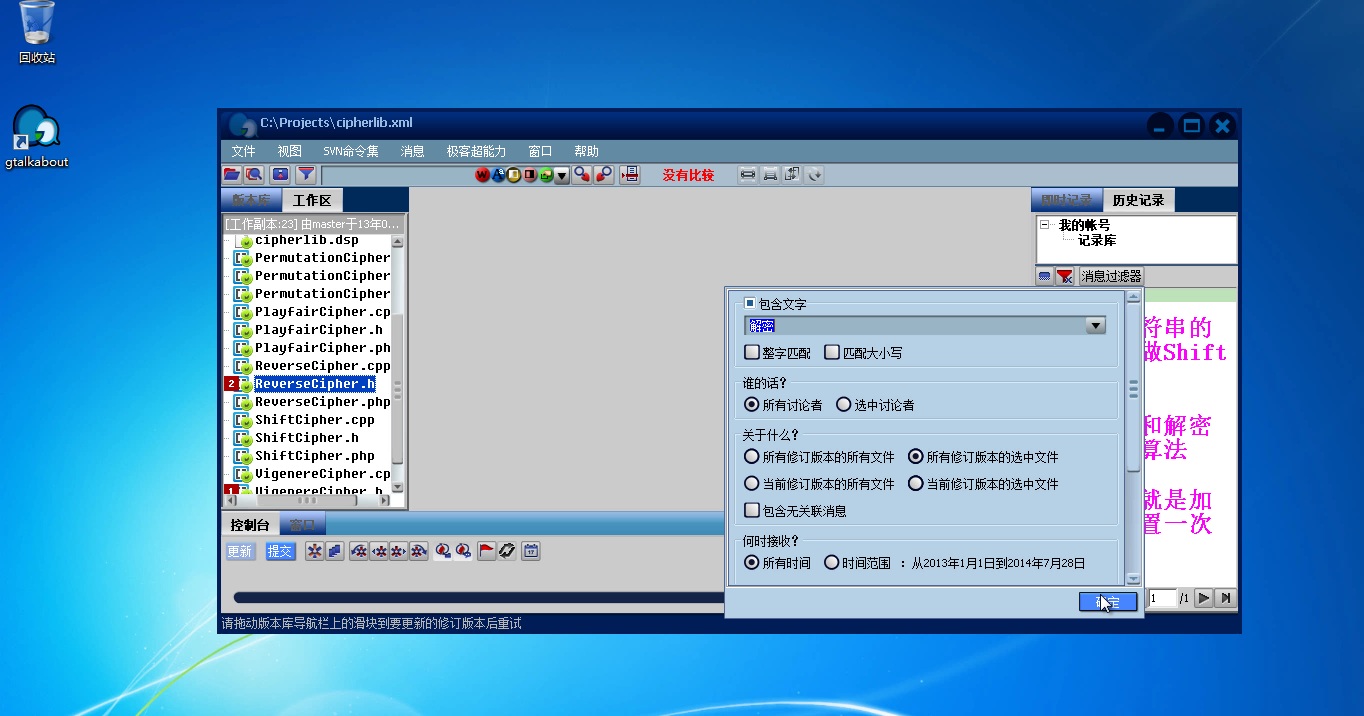Screen dimensions: 1364x716
Task: Click the blue message icon beside red filter
Action: pyautogui.click(x=1044, y=276)
